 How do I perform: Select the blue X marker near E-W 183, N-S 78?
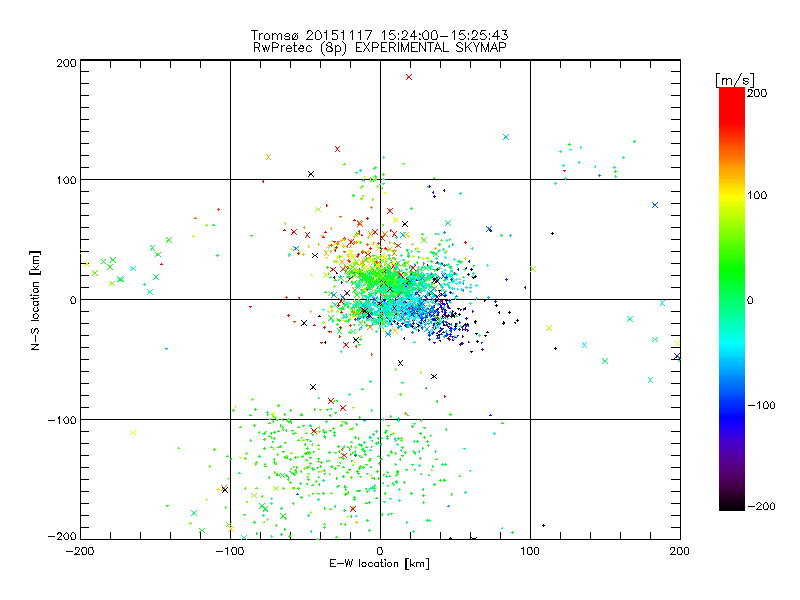(x=655, y=205)
